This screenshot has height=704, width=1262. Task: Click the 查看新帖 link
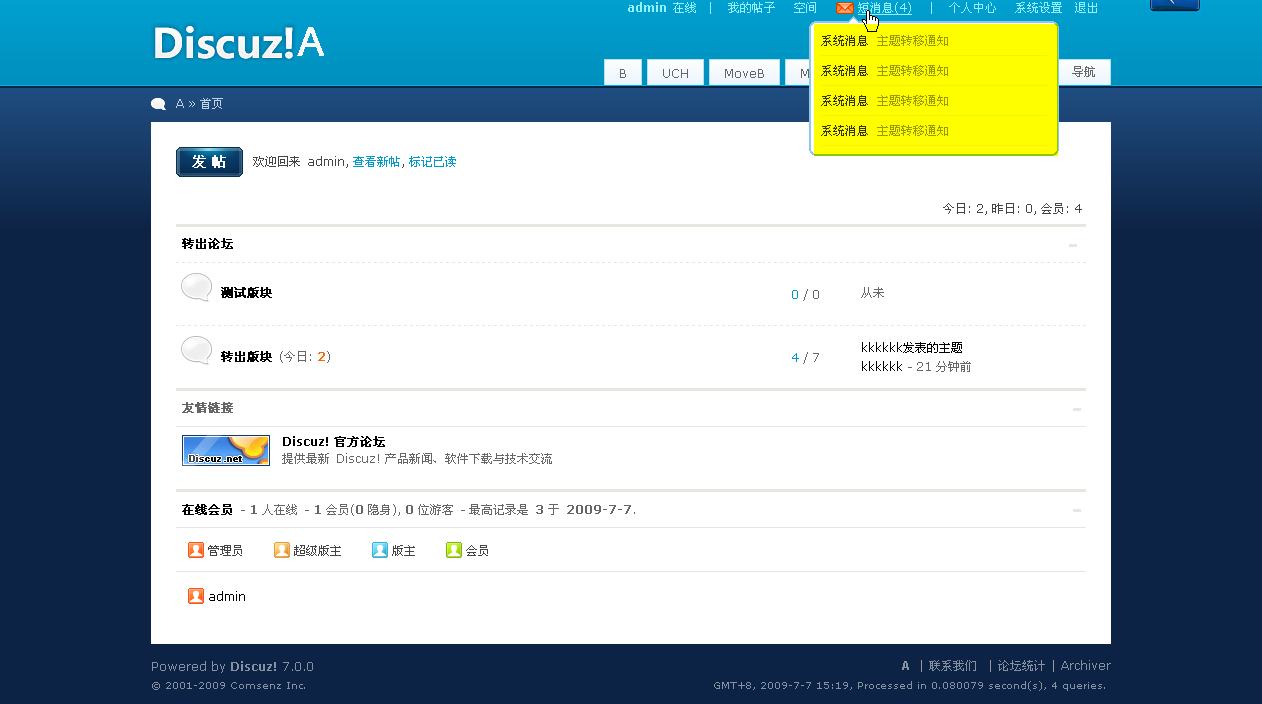(376, 162)
